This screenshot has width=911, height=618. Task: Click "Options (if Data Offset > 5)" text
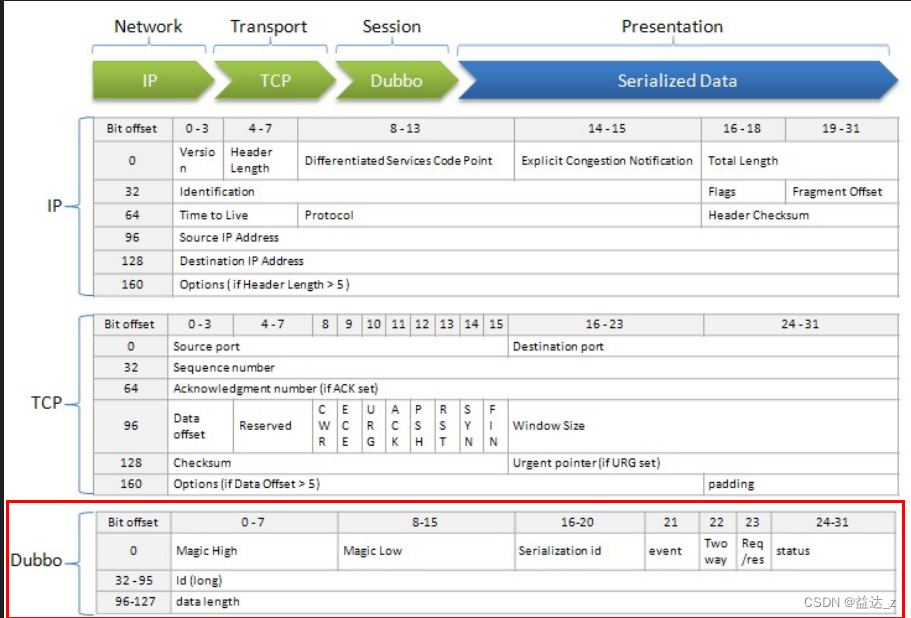click(x=246, y=484)
